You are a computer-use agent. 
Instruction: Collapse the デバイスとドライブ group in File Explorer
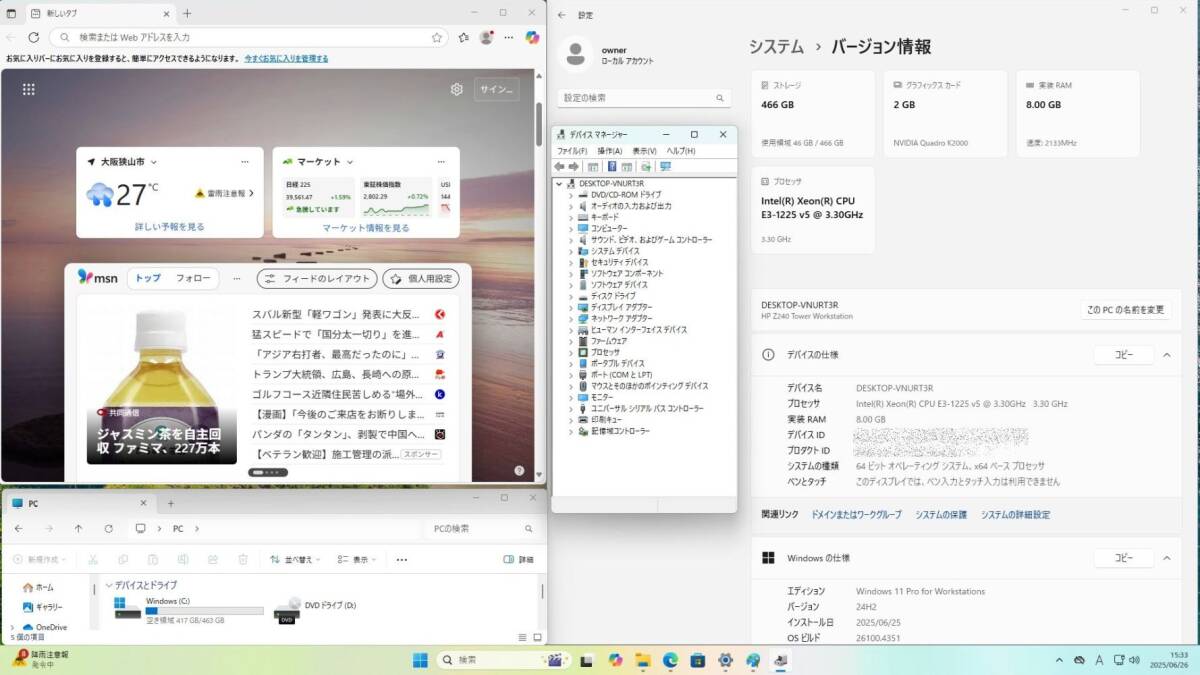[x=109, y=585]
